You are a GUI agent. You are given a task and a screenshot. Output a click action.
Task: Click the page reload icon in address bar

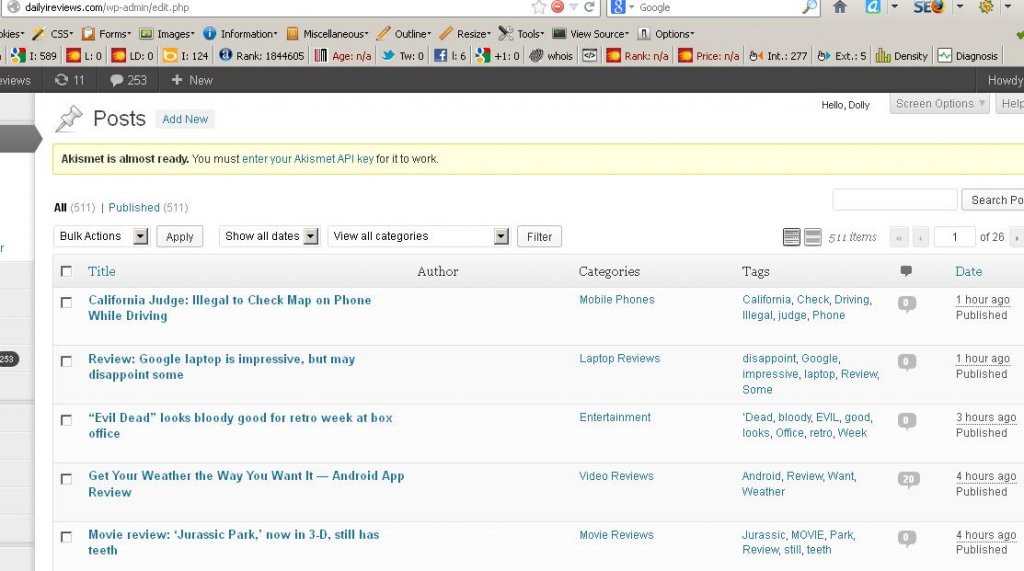pyautogui.click(x=589, y=7)
